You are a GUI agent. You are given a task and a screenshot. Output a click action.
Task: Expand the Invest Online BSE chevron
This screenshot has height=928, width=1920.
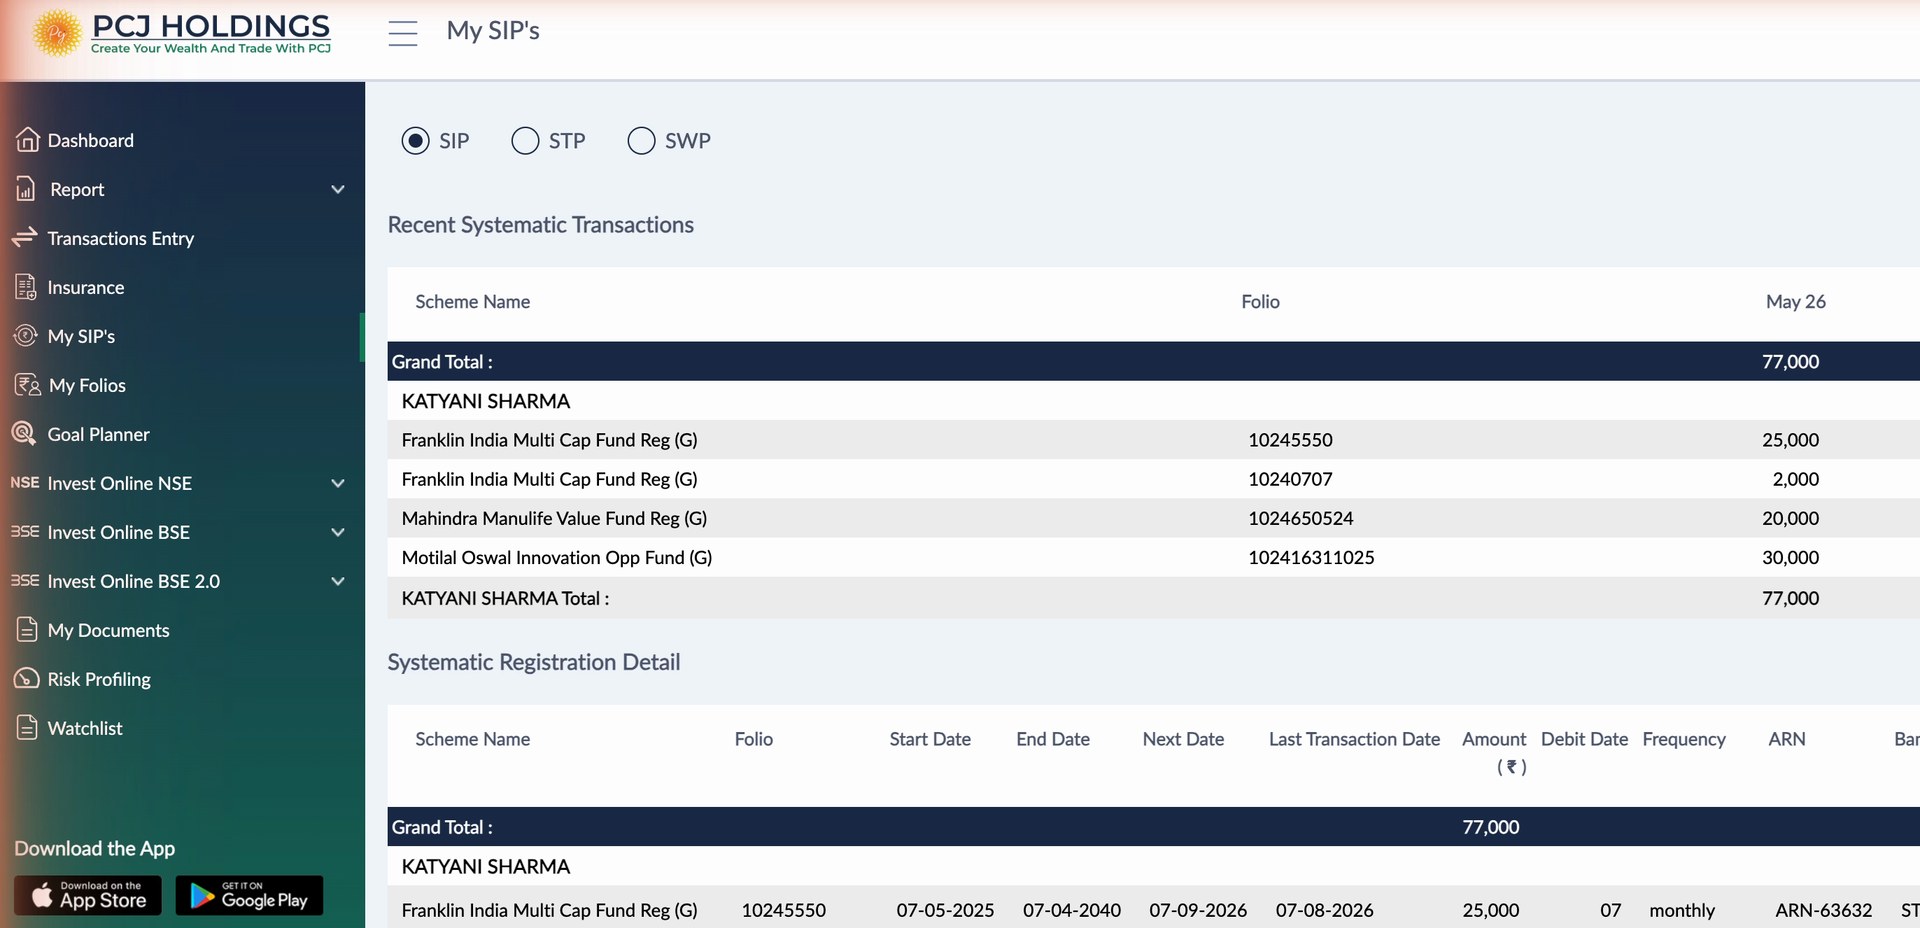(x=338, y=532)
